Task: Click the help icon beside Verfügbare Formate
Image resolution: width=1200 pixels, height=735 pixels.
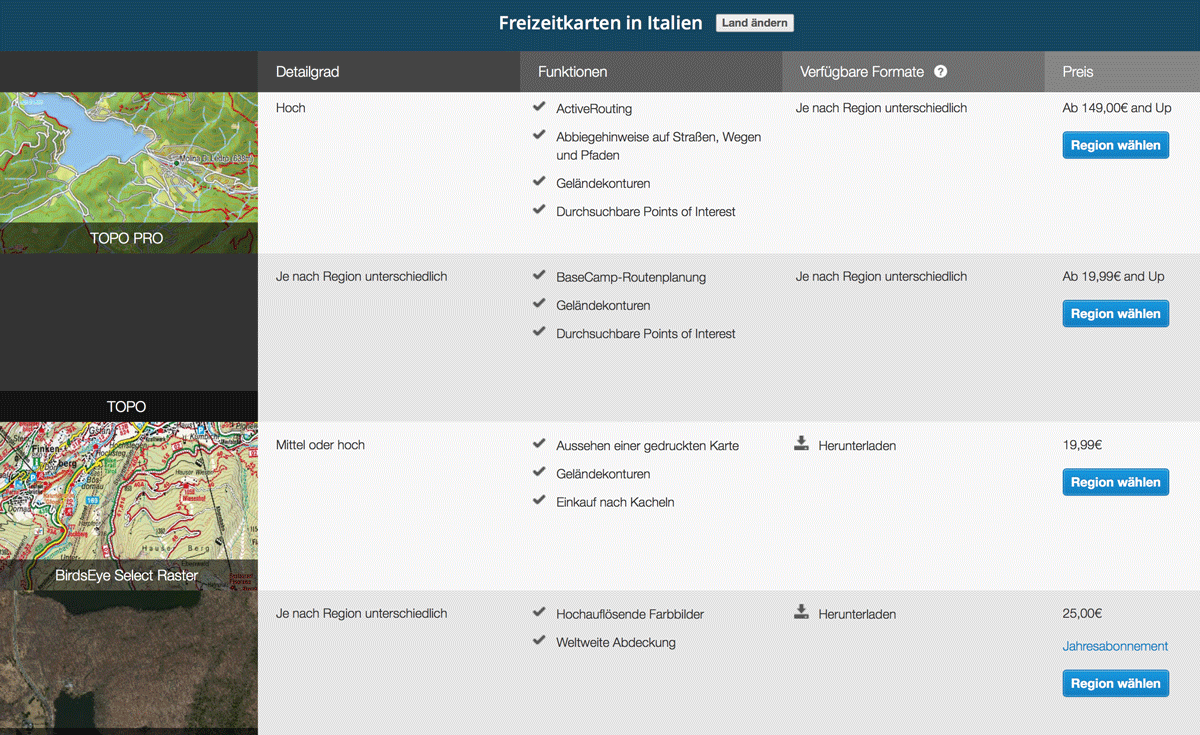Action: pos(940,72)
